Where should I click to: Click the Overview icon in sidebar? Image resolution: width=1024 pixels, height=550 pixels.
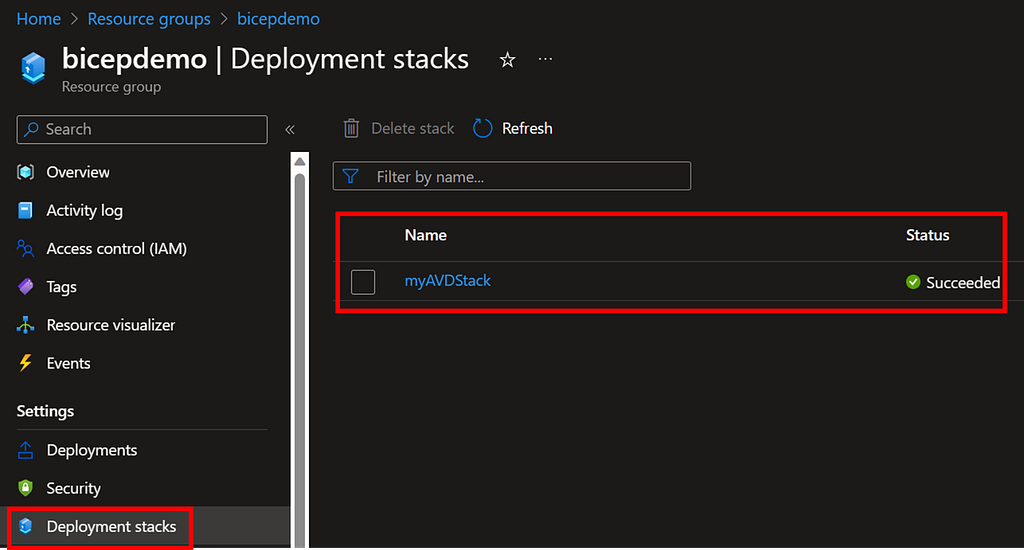25,172
